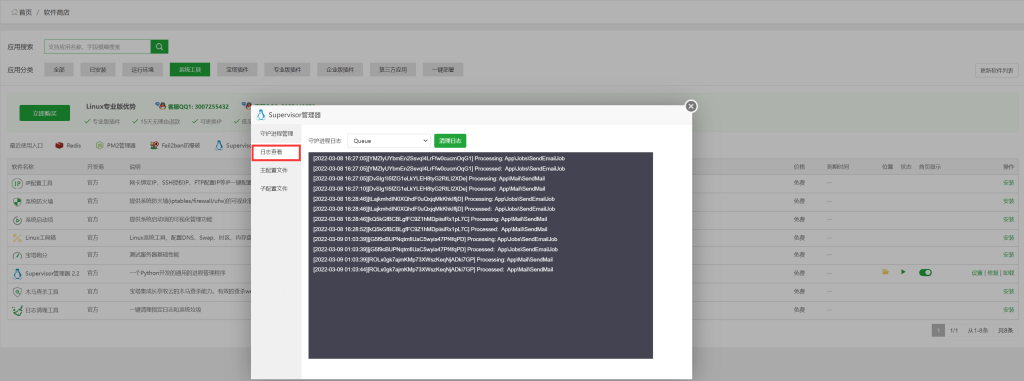Click the 软件商店 breadcrumb text
This screenshot has width=1024, height=381.
[x=57, y=12]
